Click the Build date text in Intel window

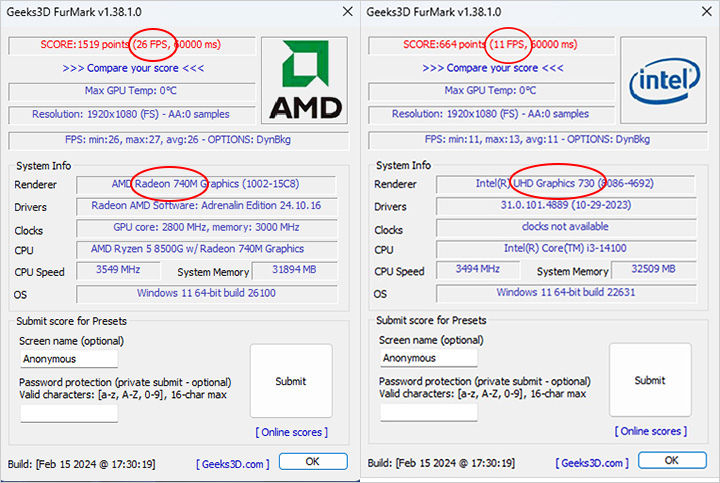[441, 463]
